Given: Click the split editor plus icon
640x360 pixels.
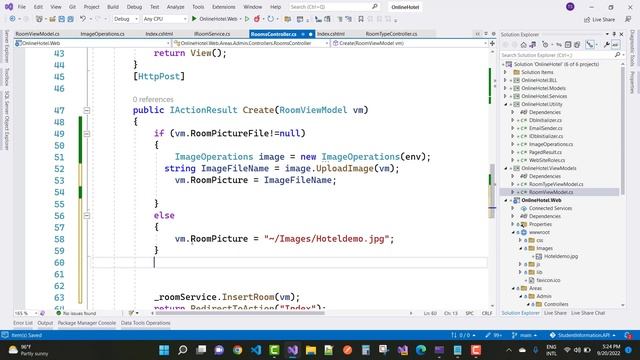Looking at the screenshot, I should coord(492,43).
